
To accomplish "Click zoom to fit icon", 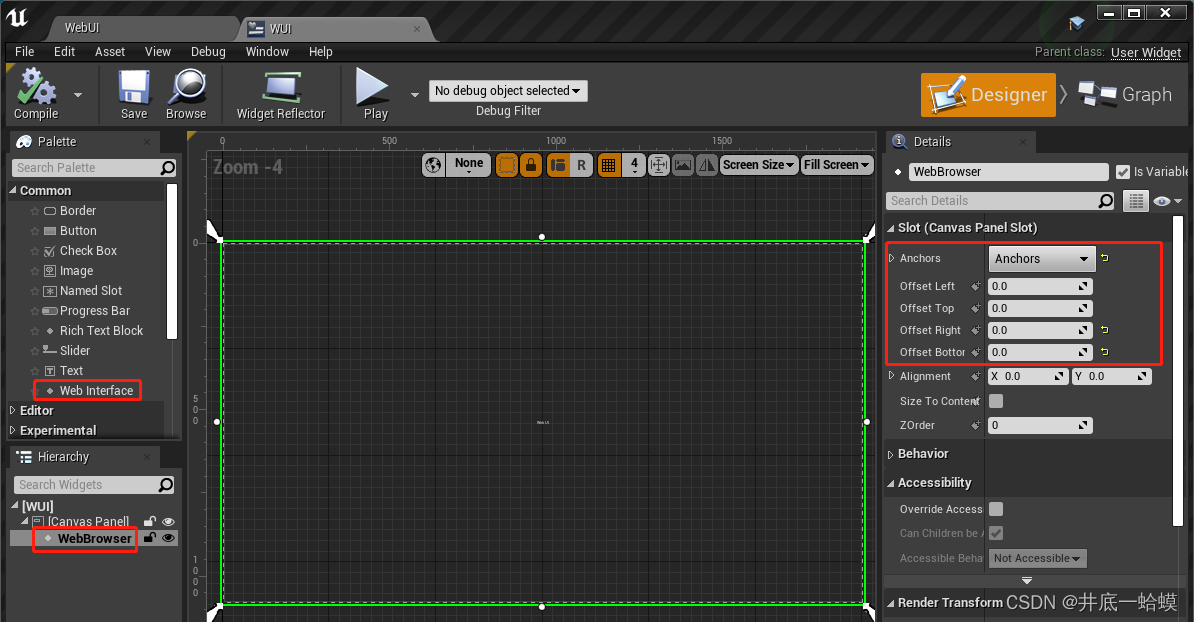I will 659,164.
